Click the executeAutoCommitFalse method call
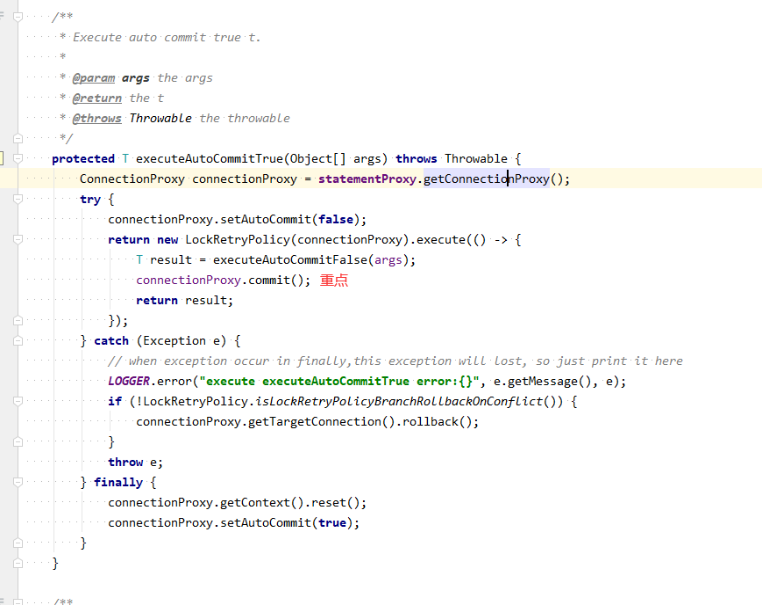762x605 pixels. [x=290, y=260]
